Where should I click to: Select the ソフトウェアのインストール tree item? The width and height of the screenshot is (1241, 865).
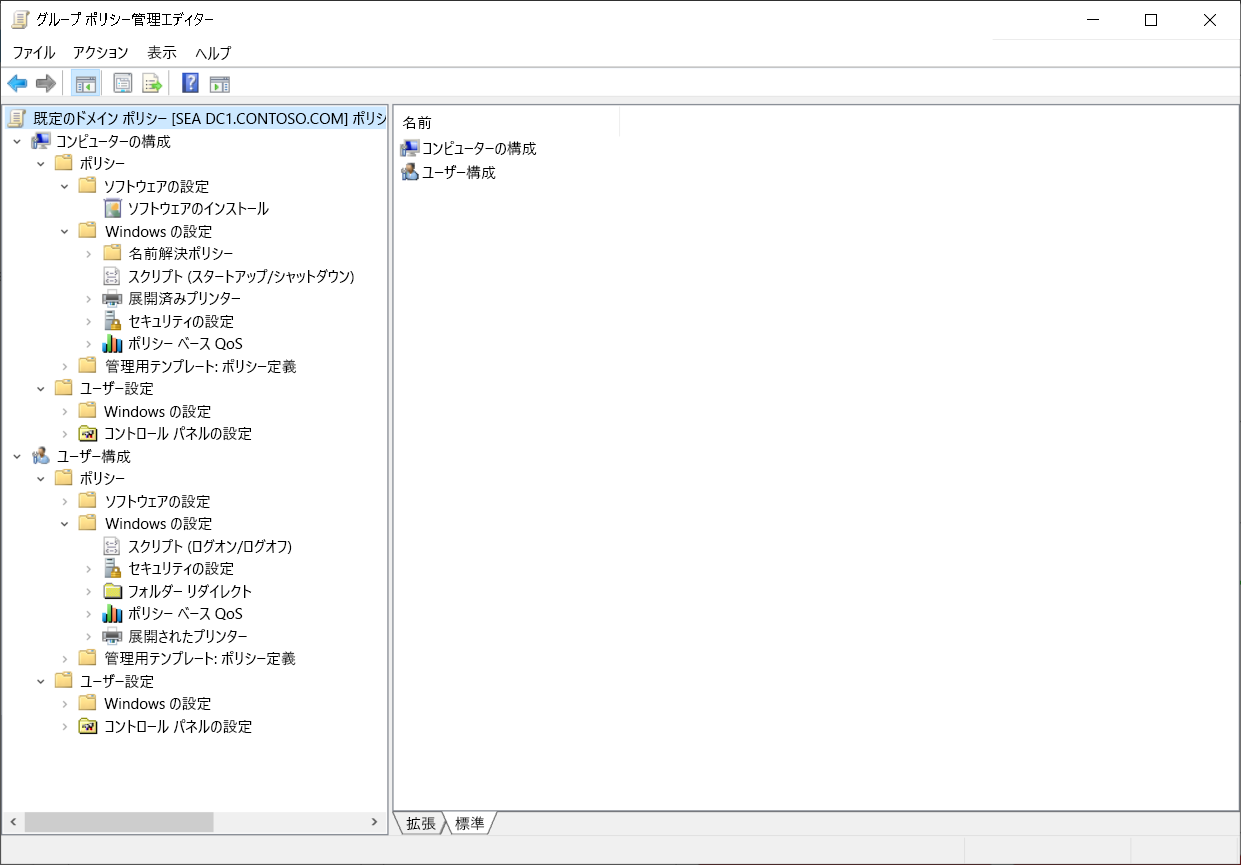pos(198,209)
